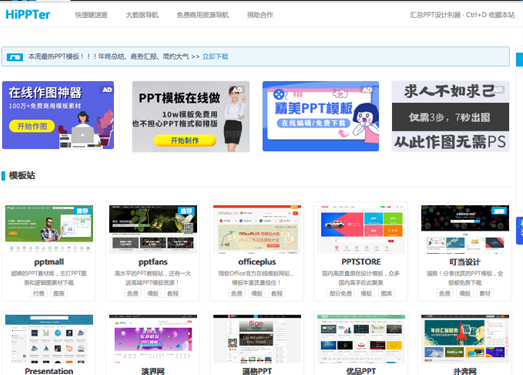Click the blue 广告 badge in the announcement bar
The height and width of the screenshot is (375, 523).
pos(15,57)
